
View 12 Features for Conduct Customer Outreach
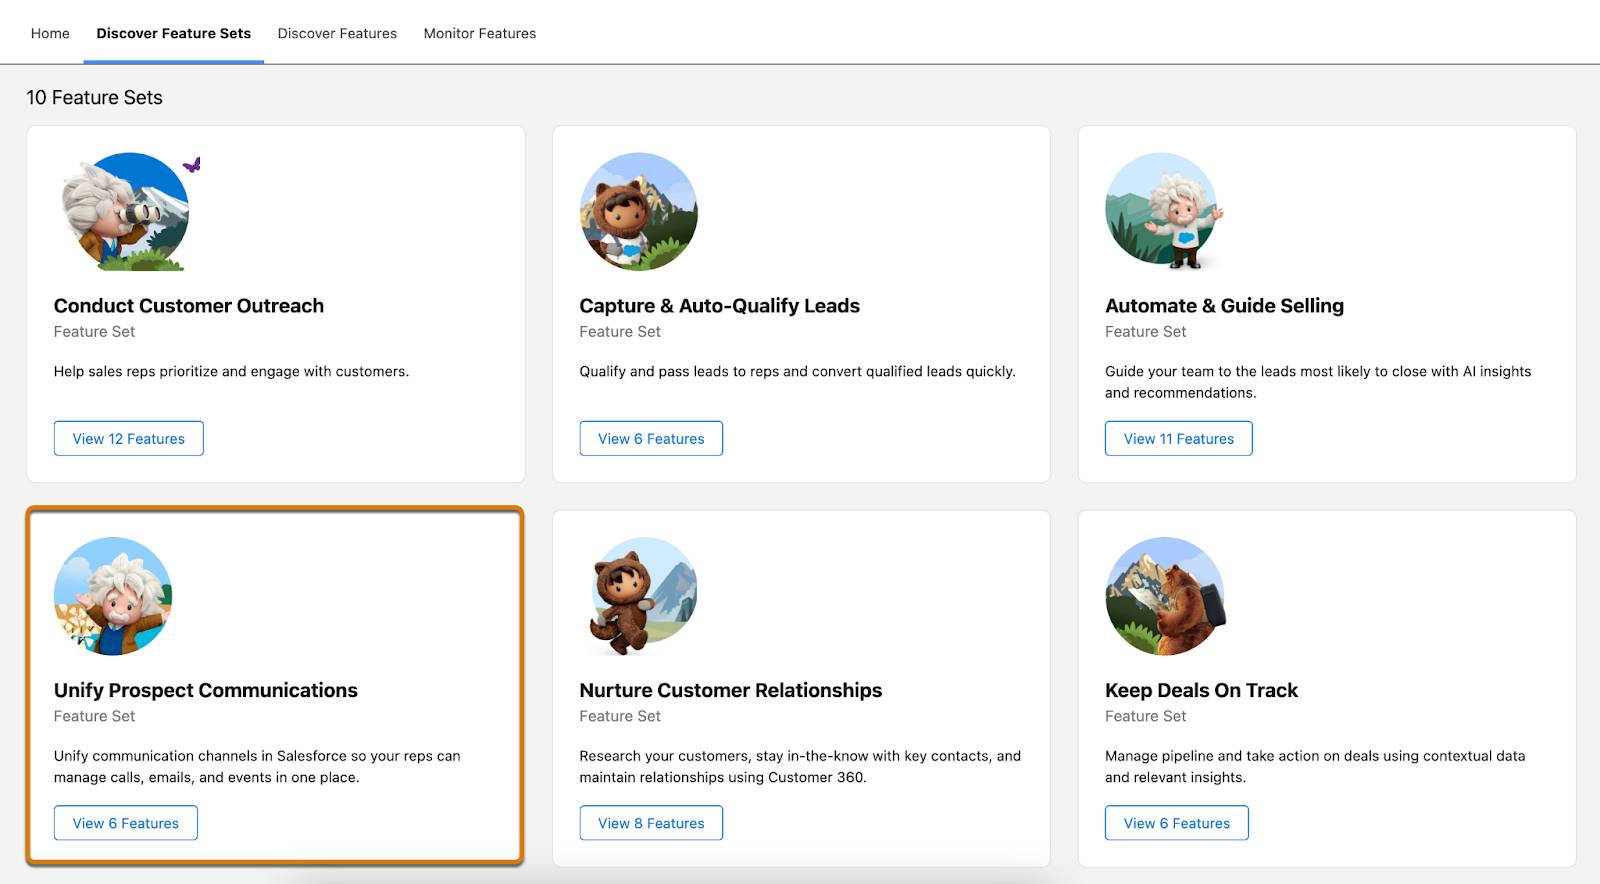click(128, 438)
